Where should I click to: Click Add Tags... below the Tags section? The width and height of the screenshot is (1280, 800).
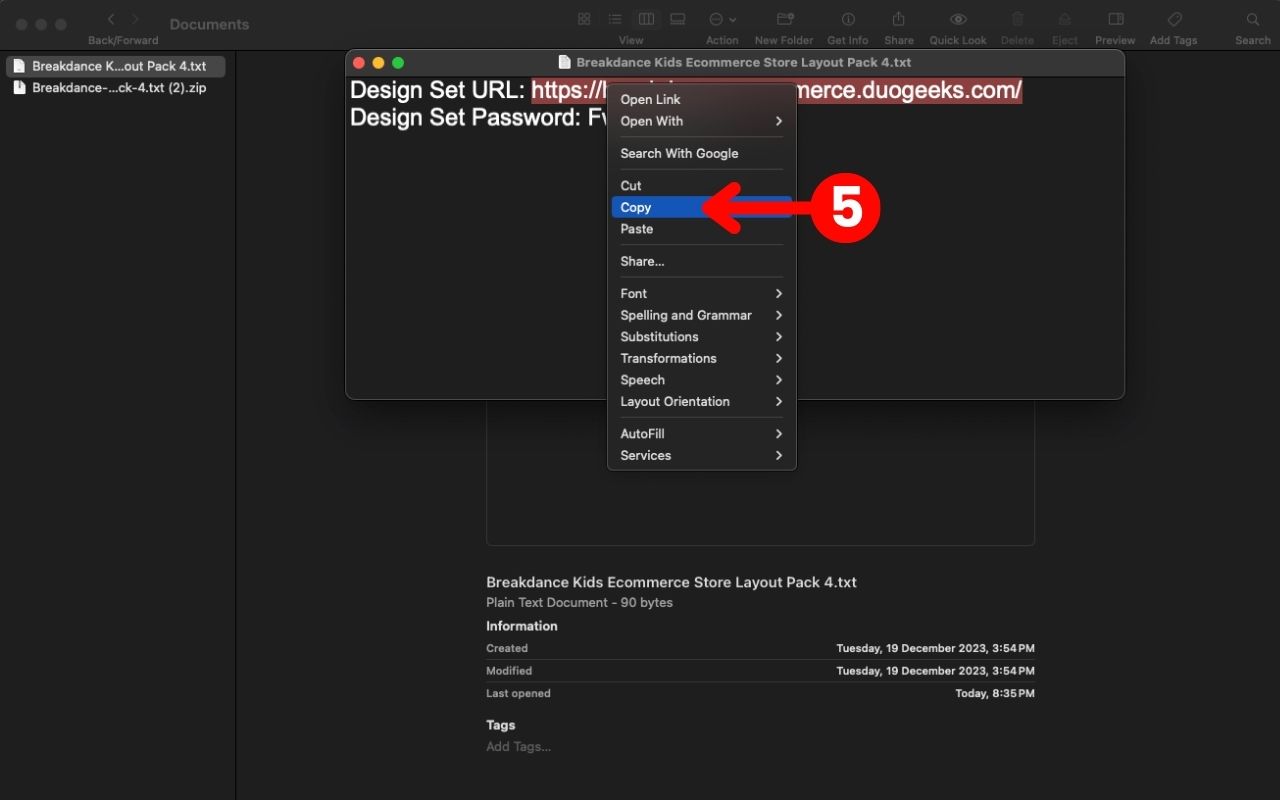tap(518, 746)
